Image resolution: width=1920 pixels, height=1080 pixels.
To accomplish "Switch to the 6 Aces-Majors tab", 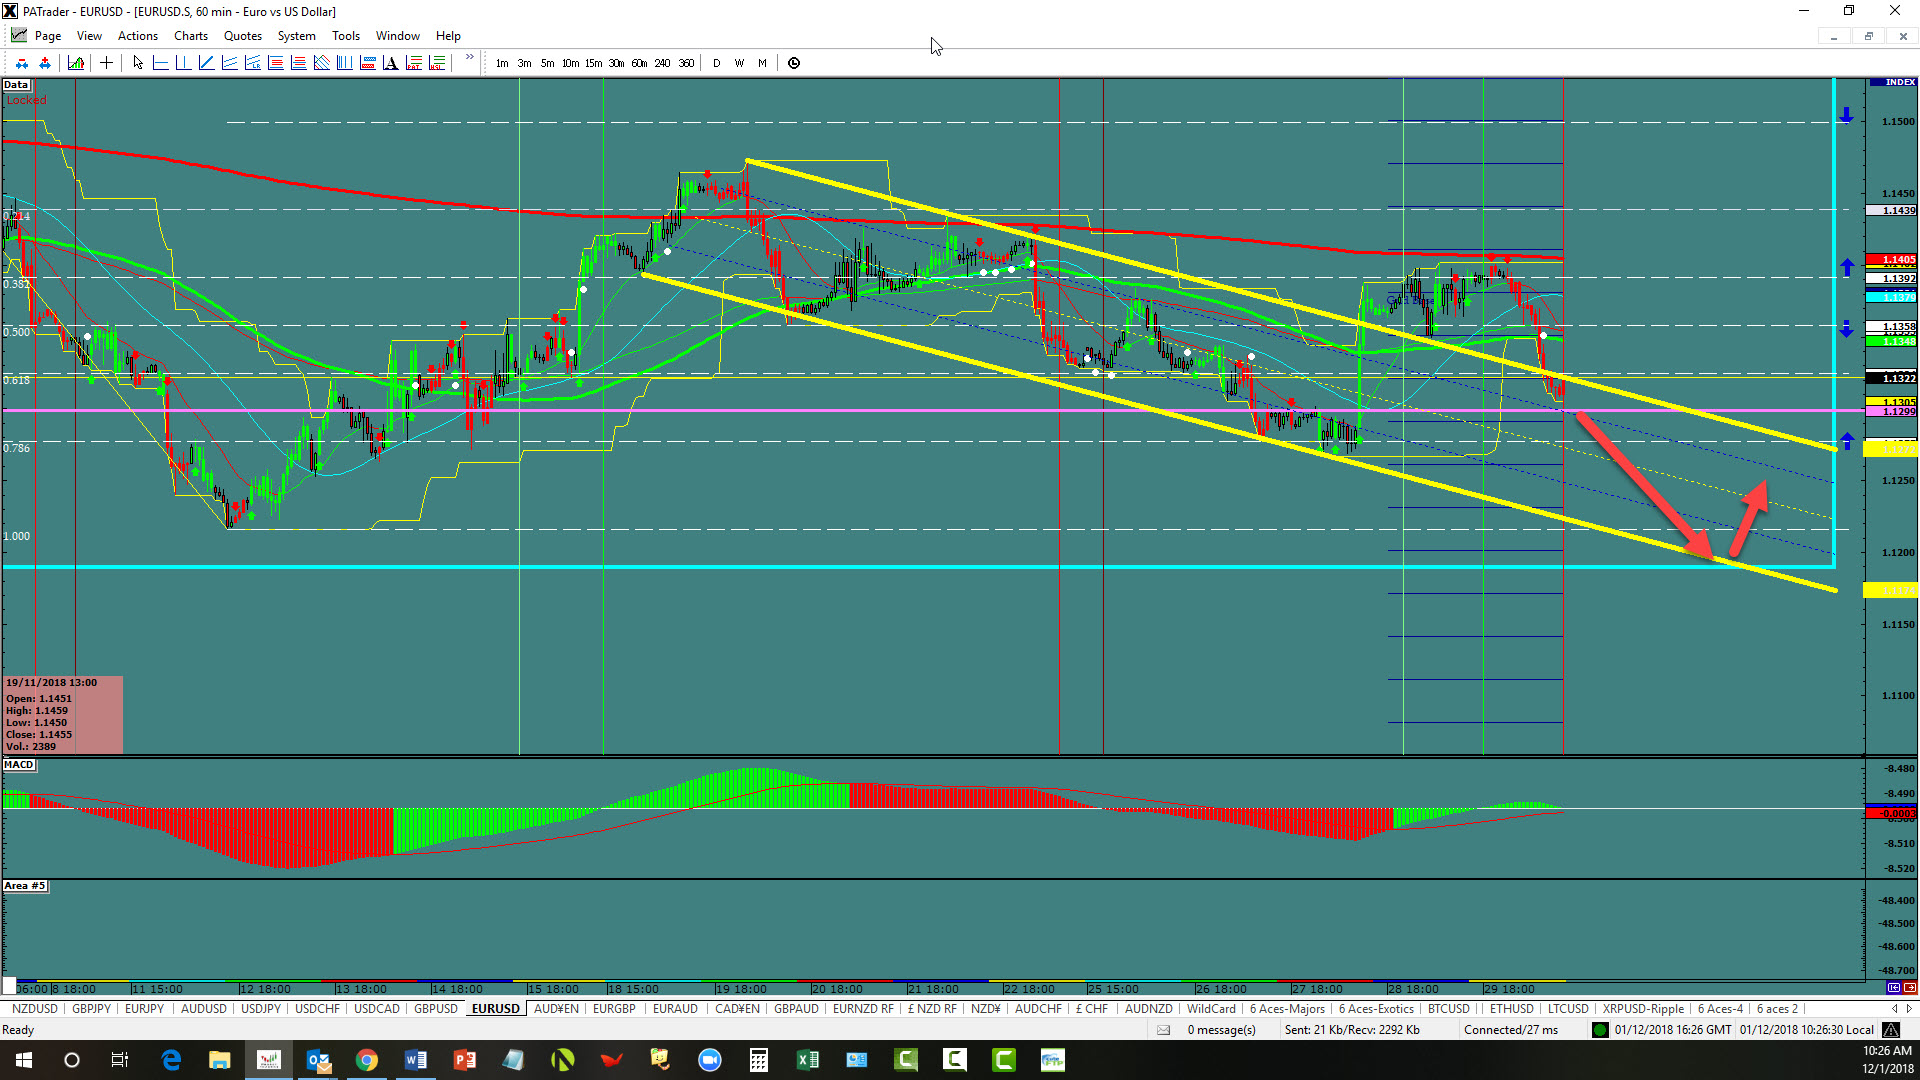I will tap(1287, 1009).
